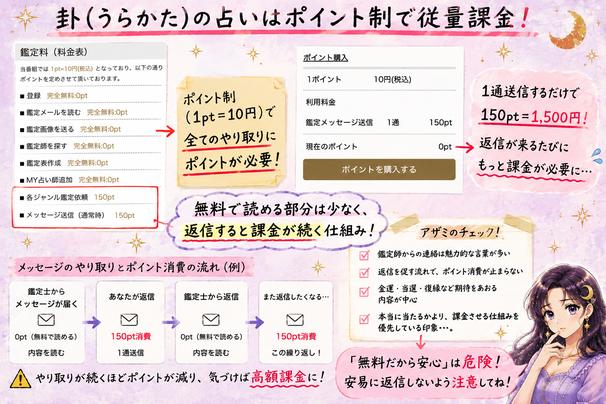The height and width of the screenshot is (404, 606).
Task: Click the crescent moon icon at top right
Action: (x=568, y=30)
